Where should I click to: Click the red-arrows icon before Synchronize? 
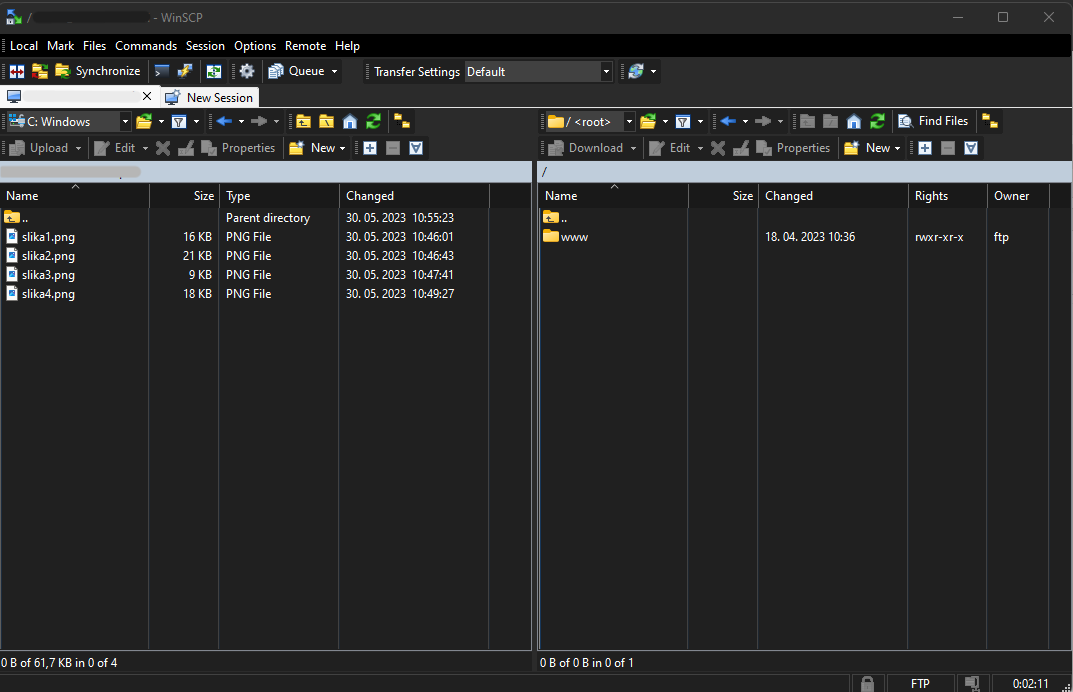point(17,71)
